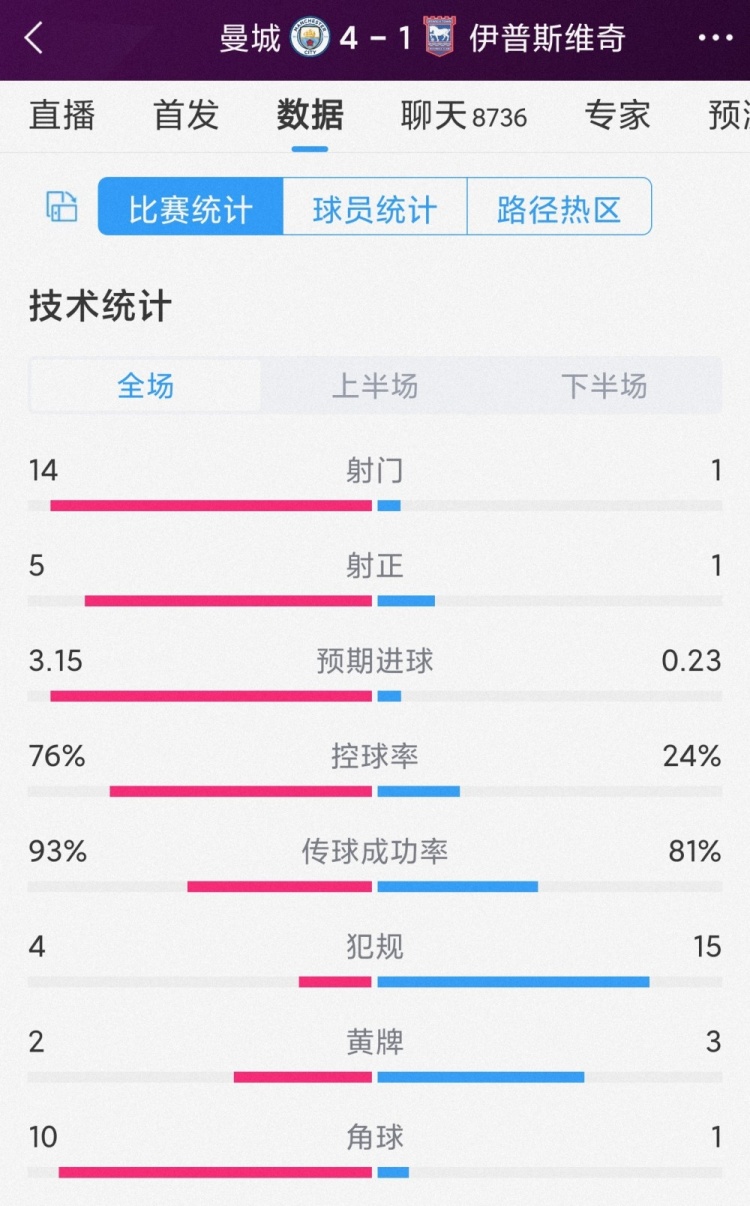Select the 球员统计 segment
This screenshot has width=750, height=1206.
[375, 207]
